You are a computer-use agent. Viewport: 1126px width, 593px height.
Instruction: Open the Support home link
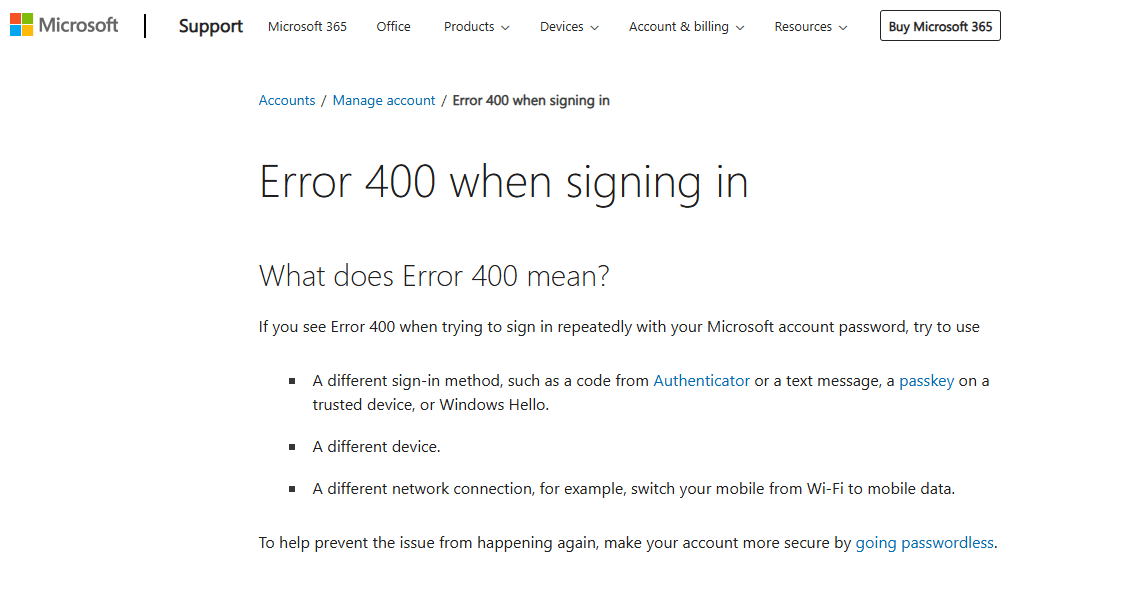[210, 27]
